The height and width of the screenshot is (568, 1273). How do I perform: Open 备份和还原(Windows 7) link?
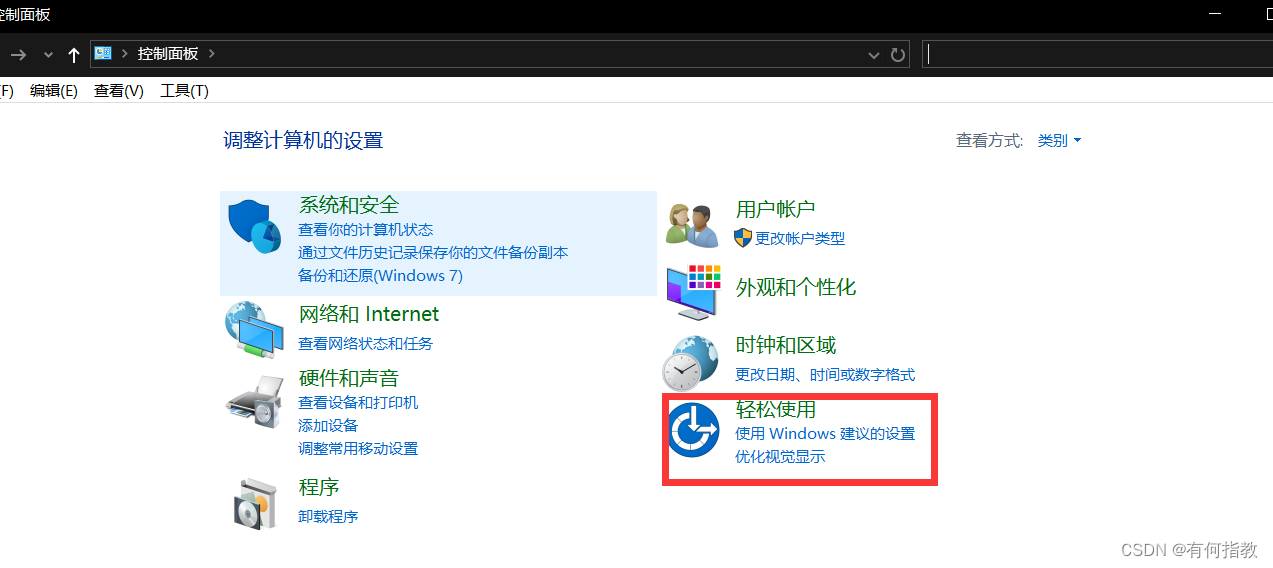tap(380, 275)
